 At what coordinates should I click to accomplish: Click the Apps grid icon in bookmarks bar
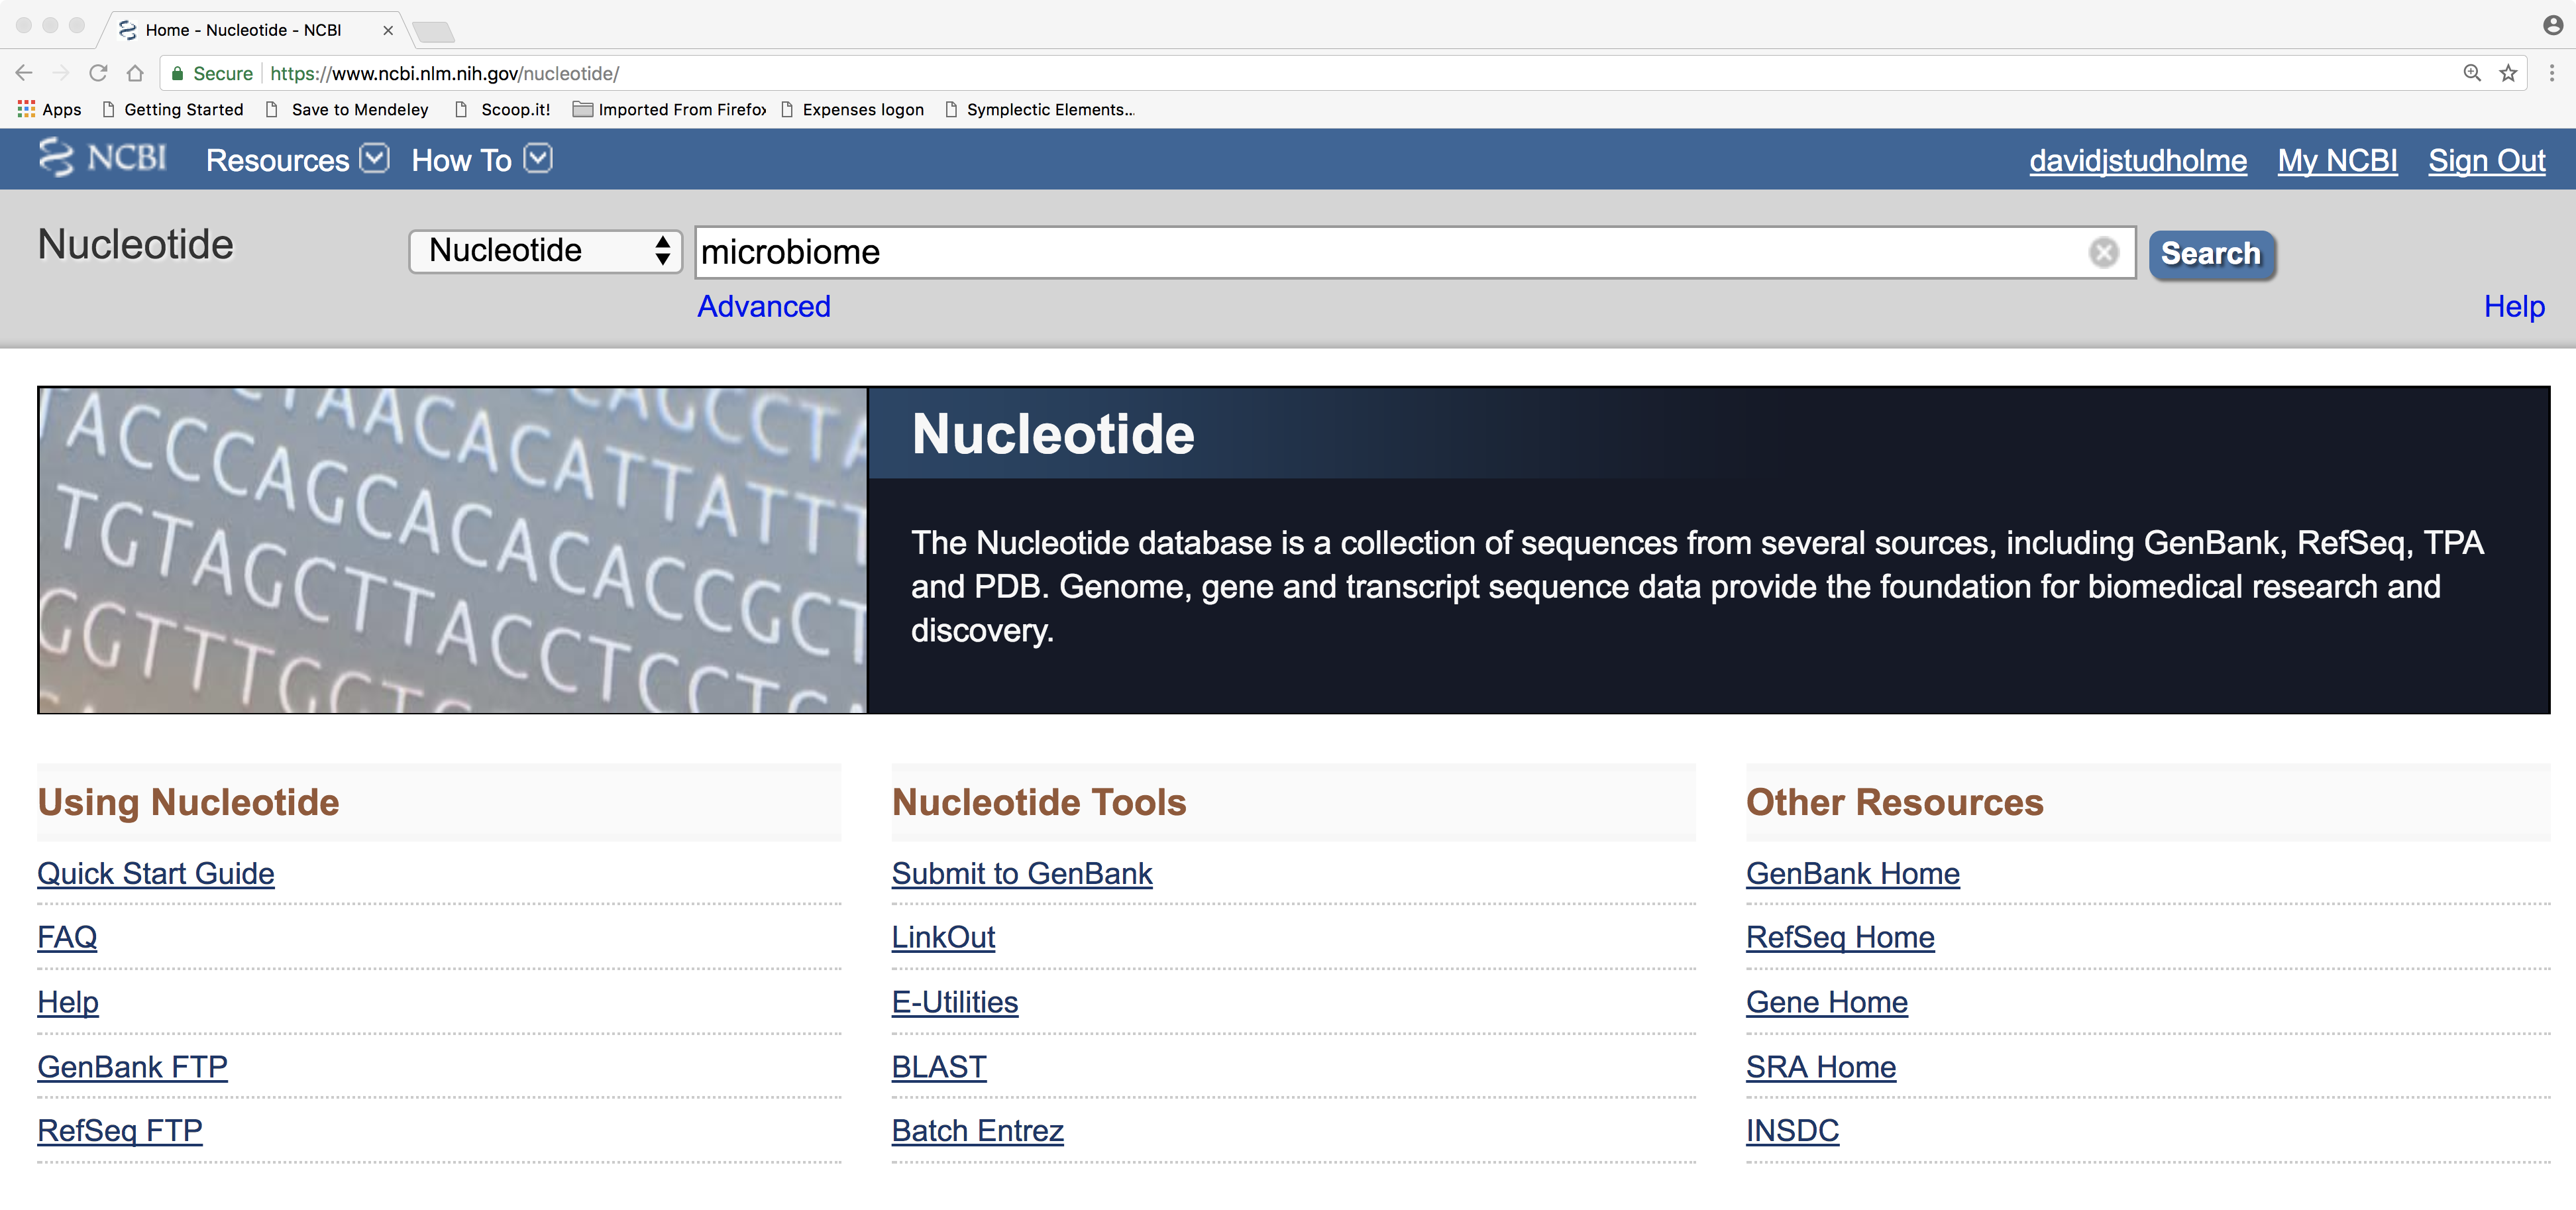[26, 109]
